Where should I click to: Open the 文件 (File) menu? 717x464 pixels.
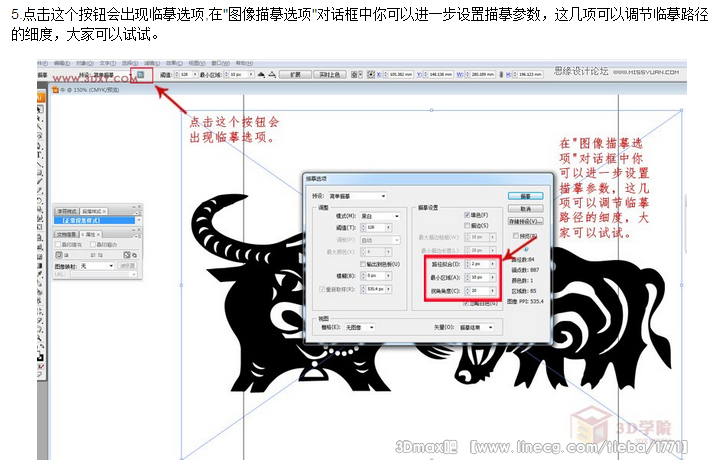42,63
